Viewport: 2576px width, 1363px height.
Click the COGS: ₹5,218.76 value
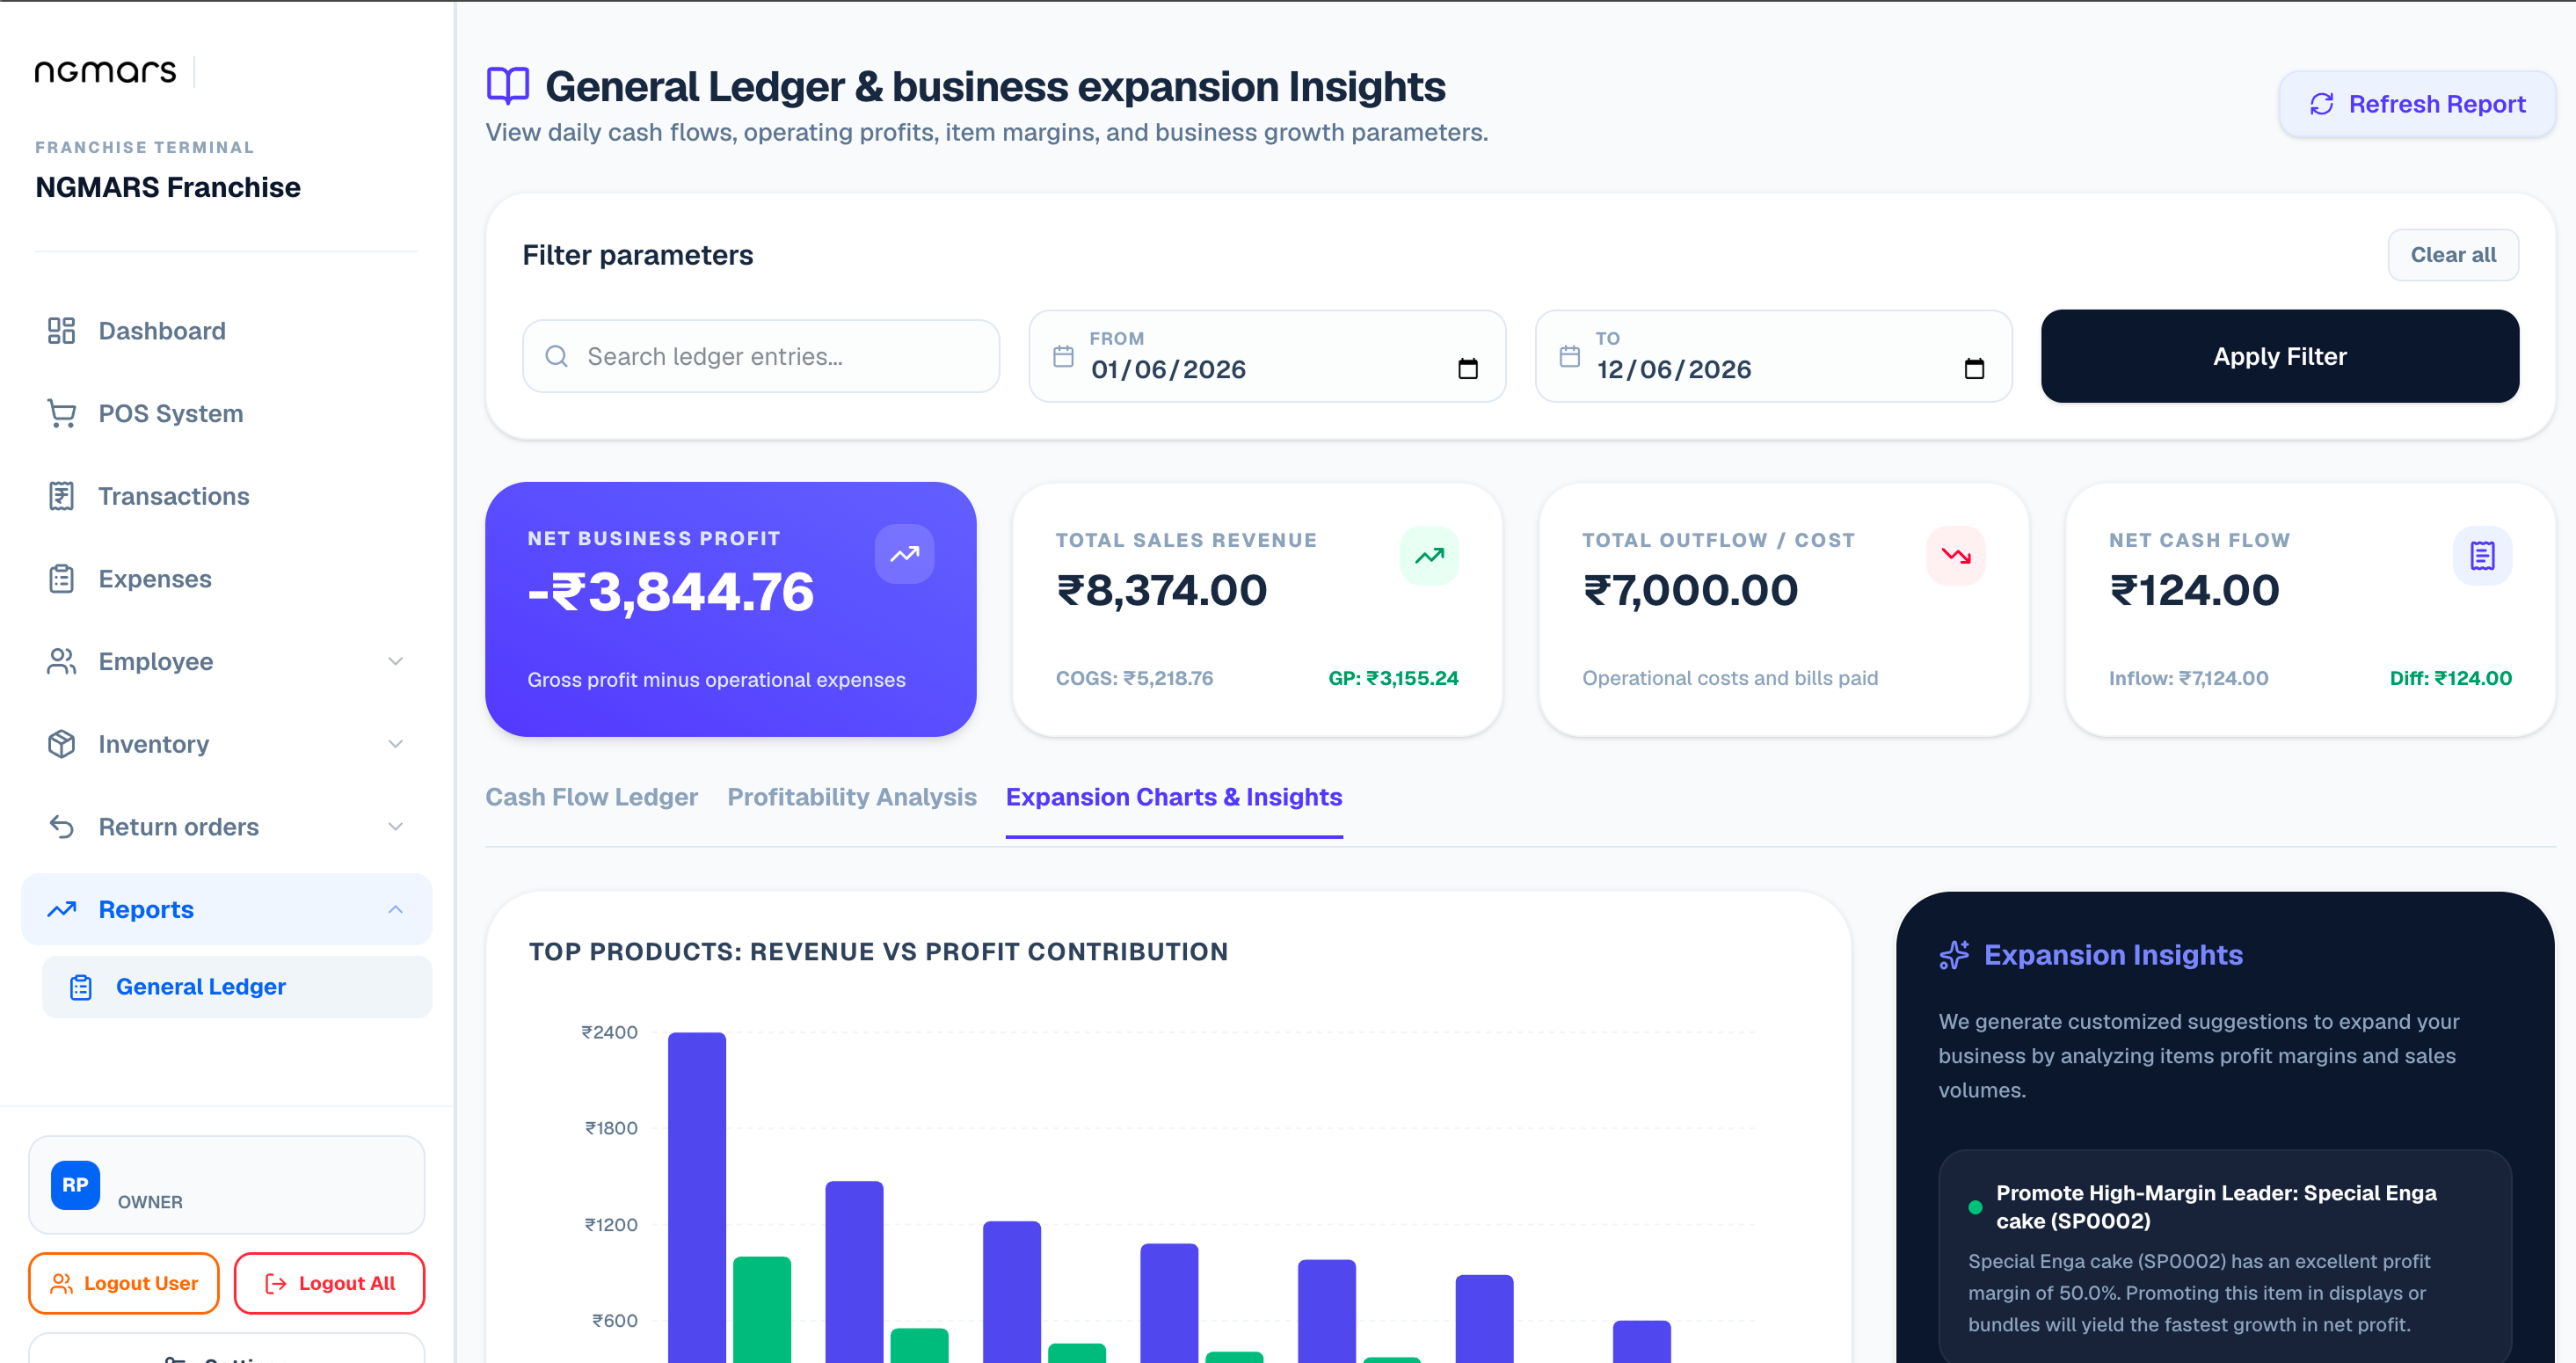pyautogui.click(x=1134, y=678)
